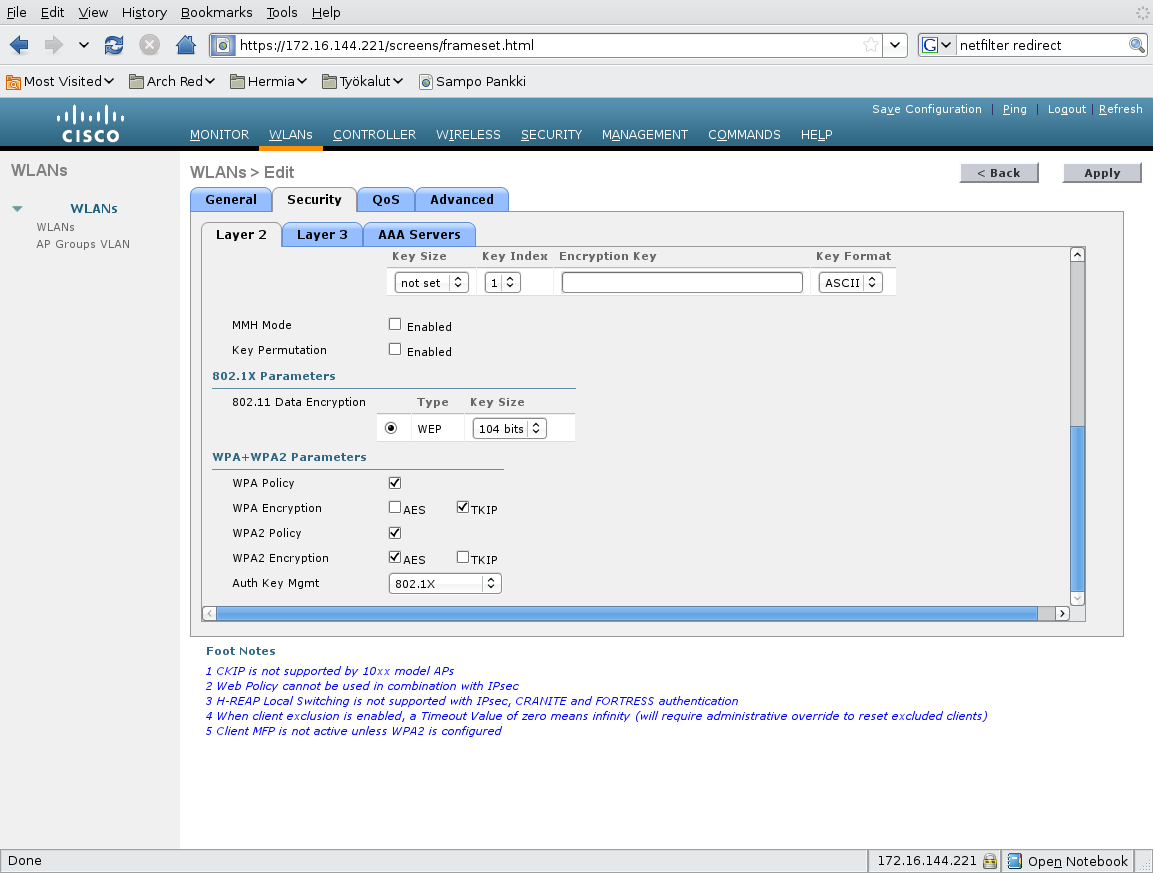Open the Key Index dropdown
This screenshot has width=1153, height=873.
503,282
